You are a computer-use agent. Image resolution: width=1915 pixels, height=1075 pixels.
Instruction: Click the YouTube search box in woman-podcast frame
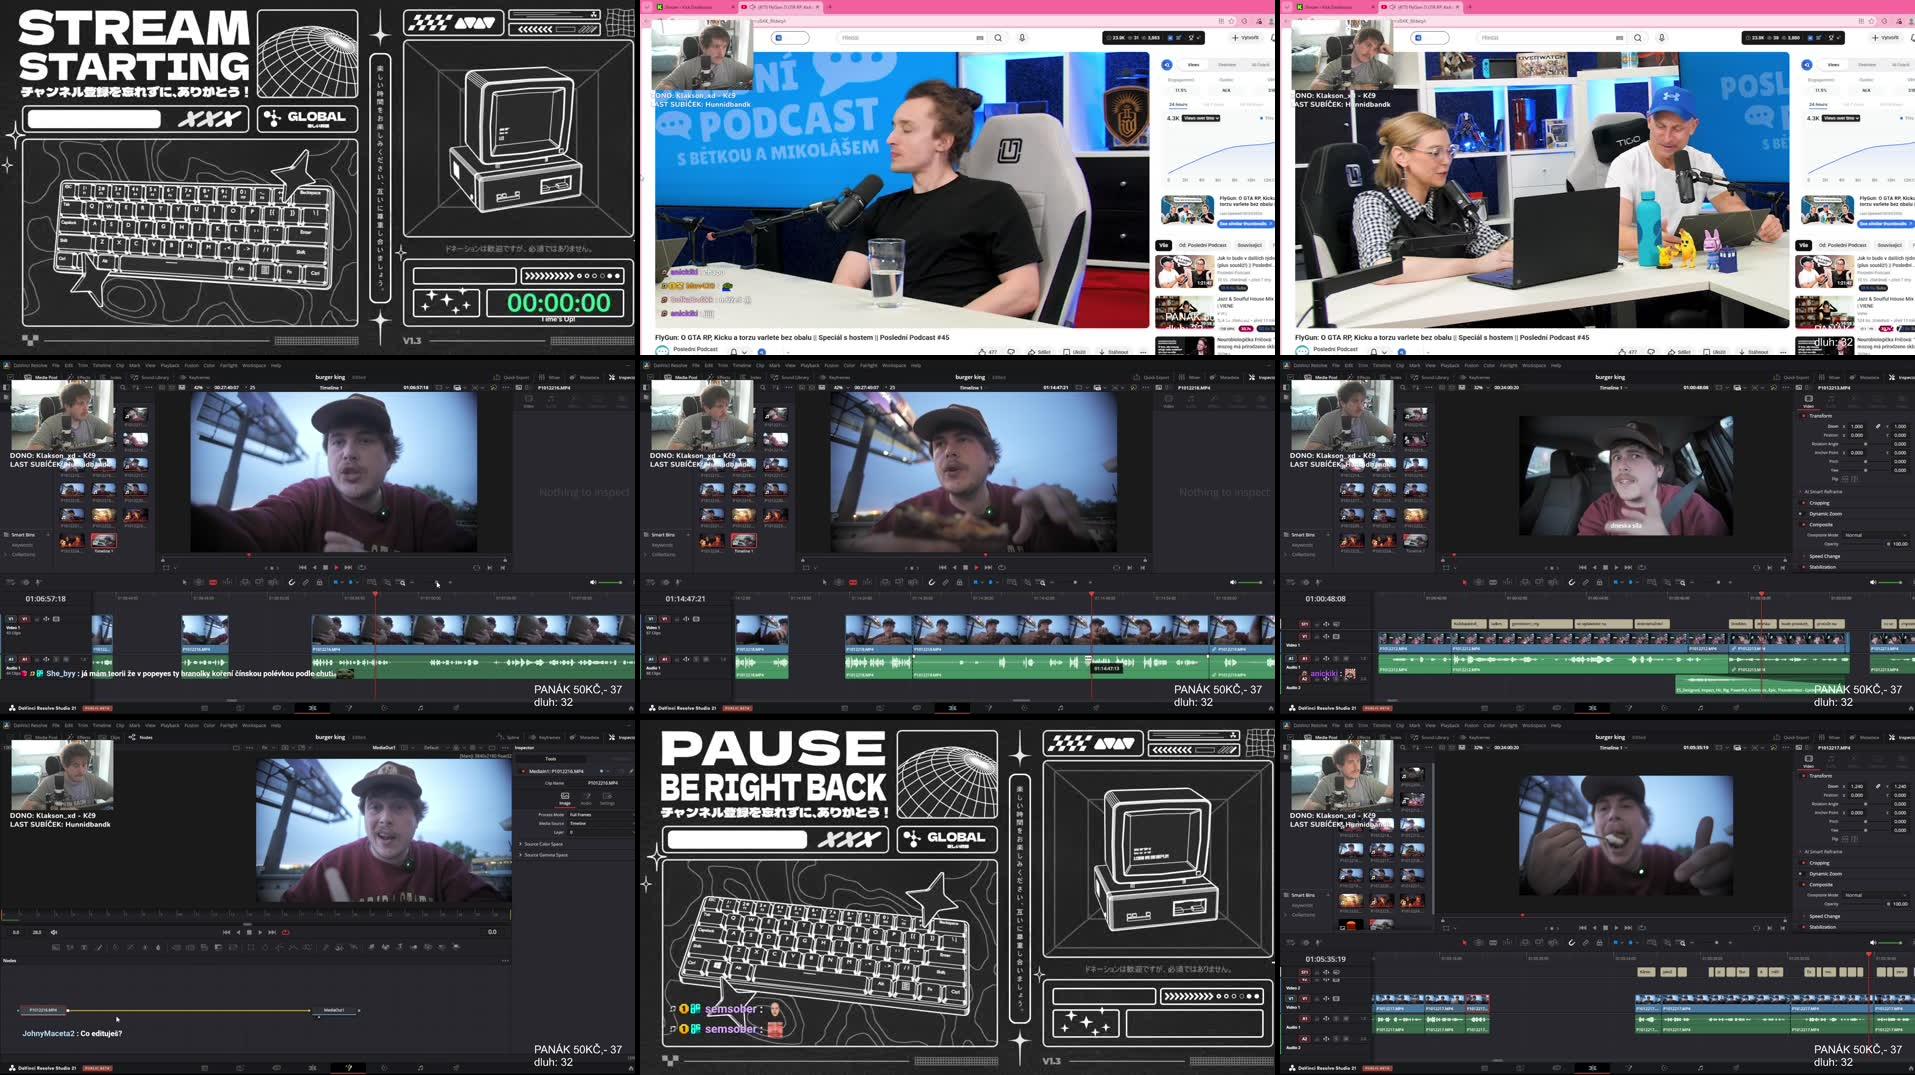1553,38
